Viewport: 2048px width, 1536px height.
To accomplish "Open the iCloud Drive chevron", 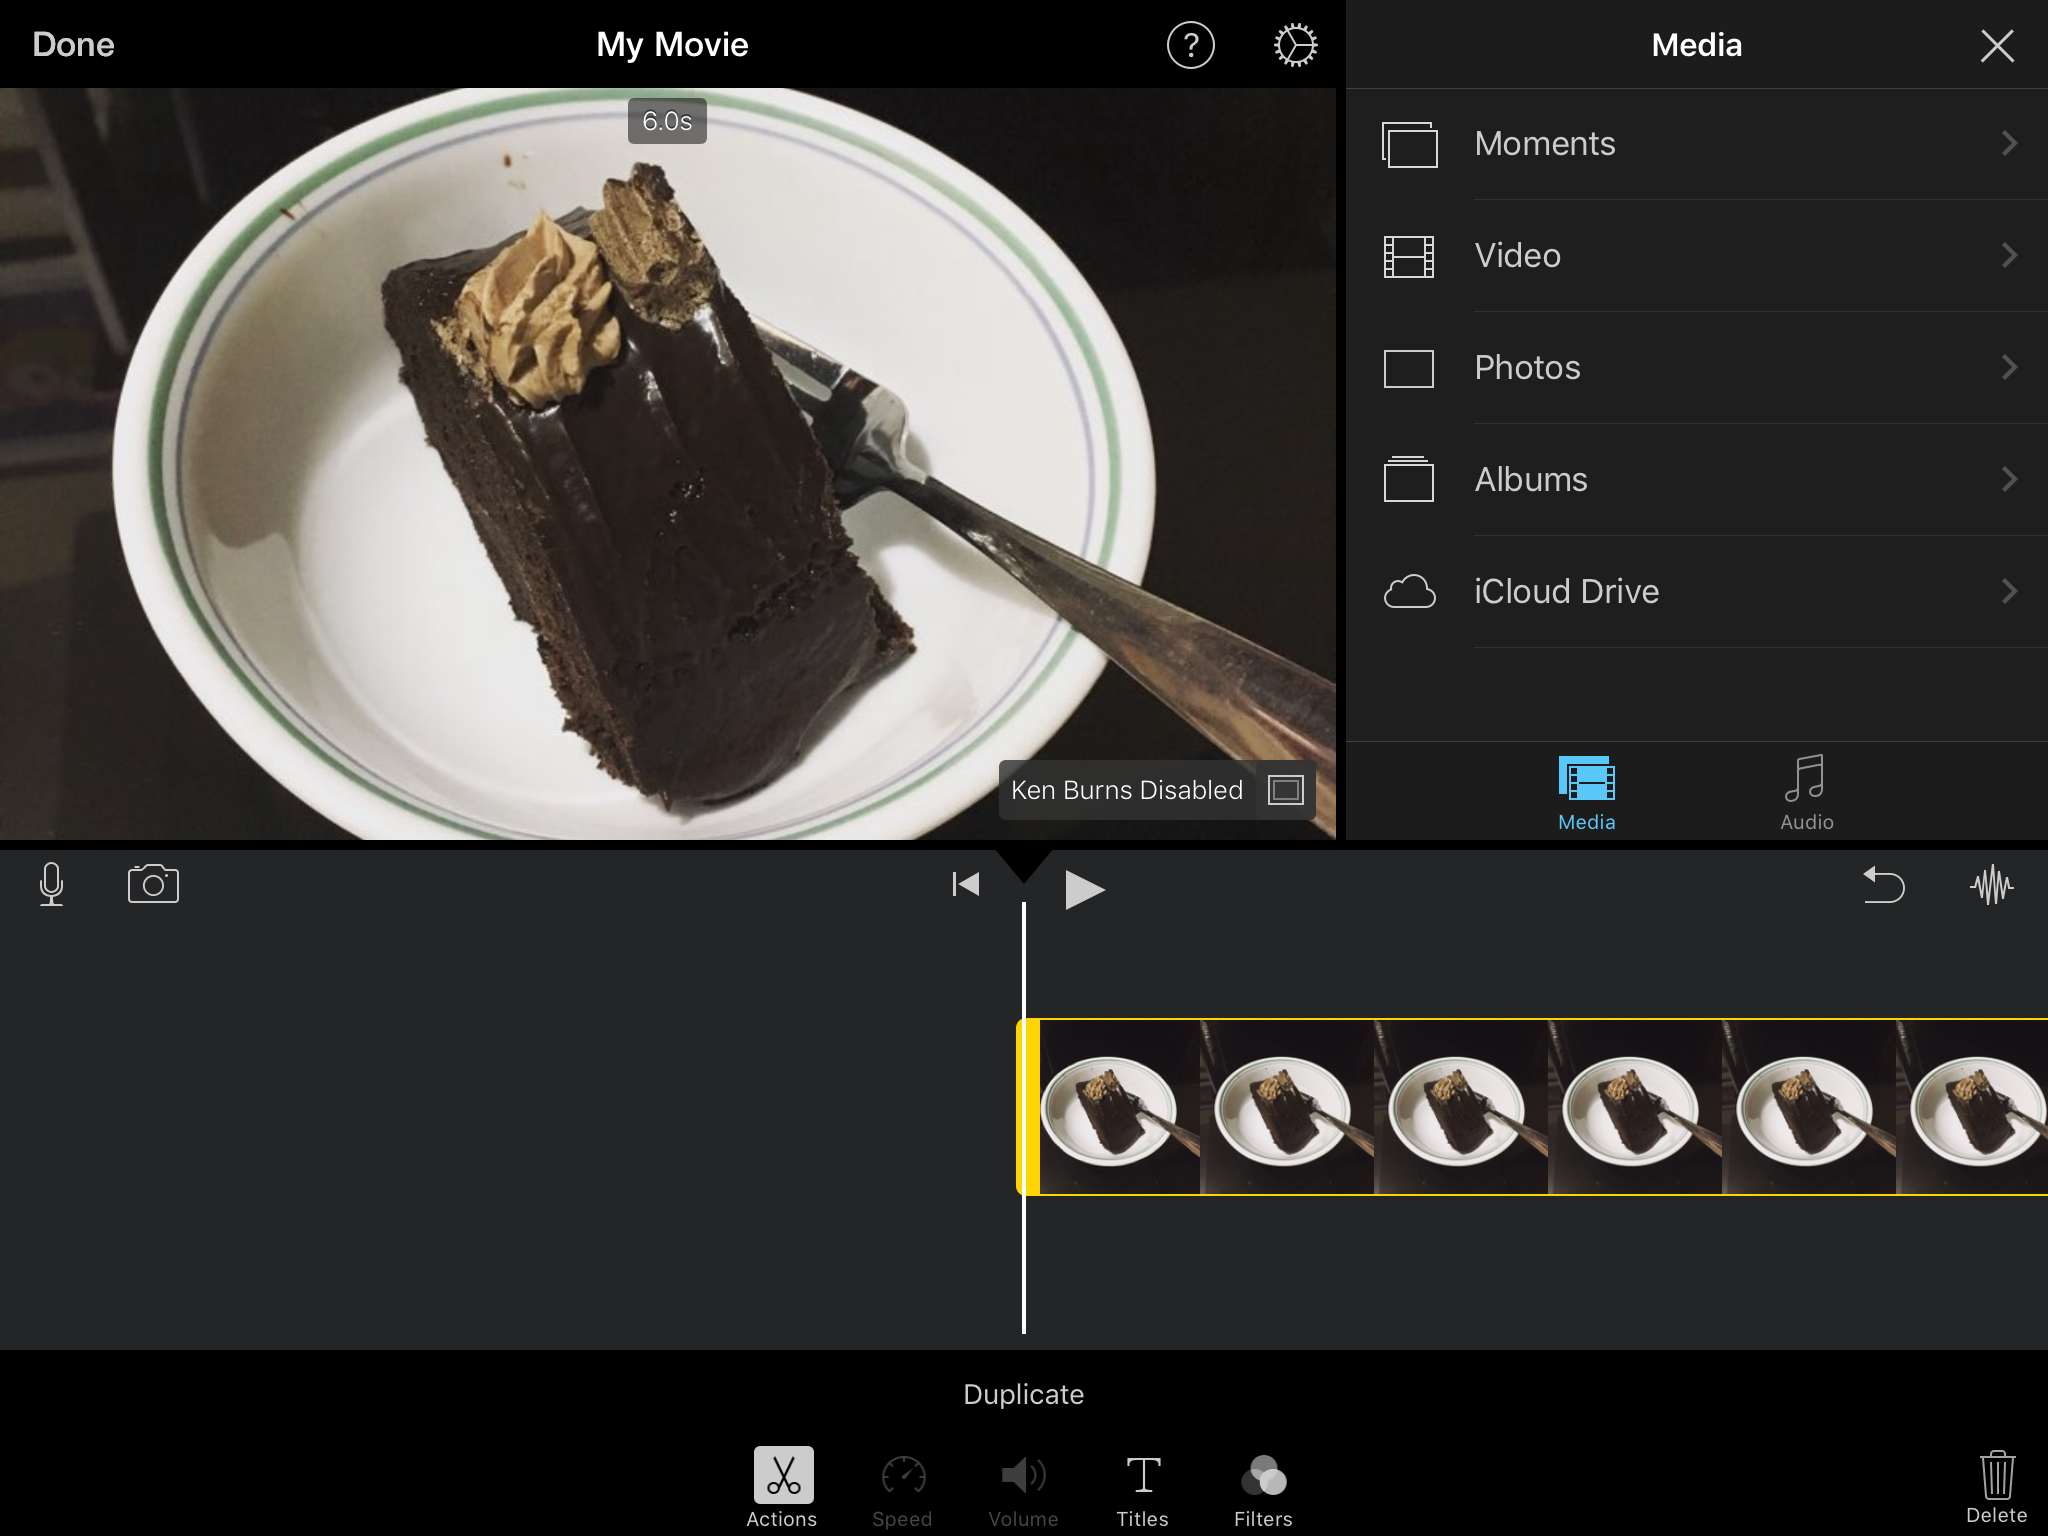I will 2009,592.
